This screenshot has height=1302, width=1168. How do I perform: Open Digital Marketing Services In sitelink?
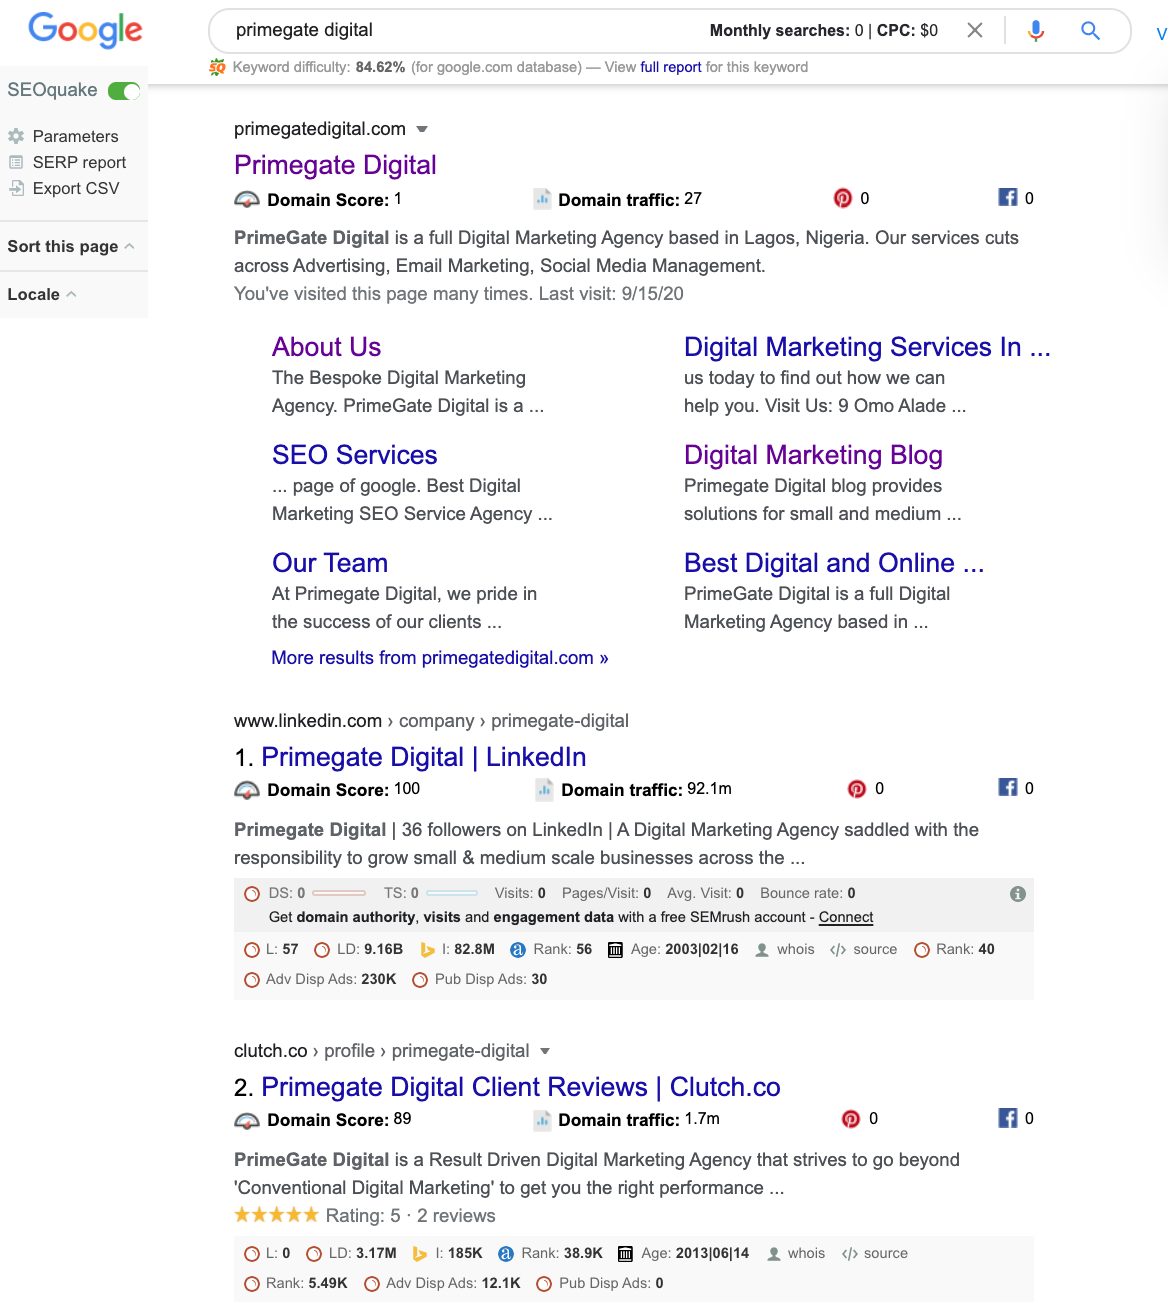pos(867,347)
